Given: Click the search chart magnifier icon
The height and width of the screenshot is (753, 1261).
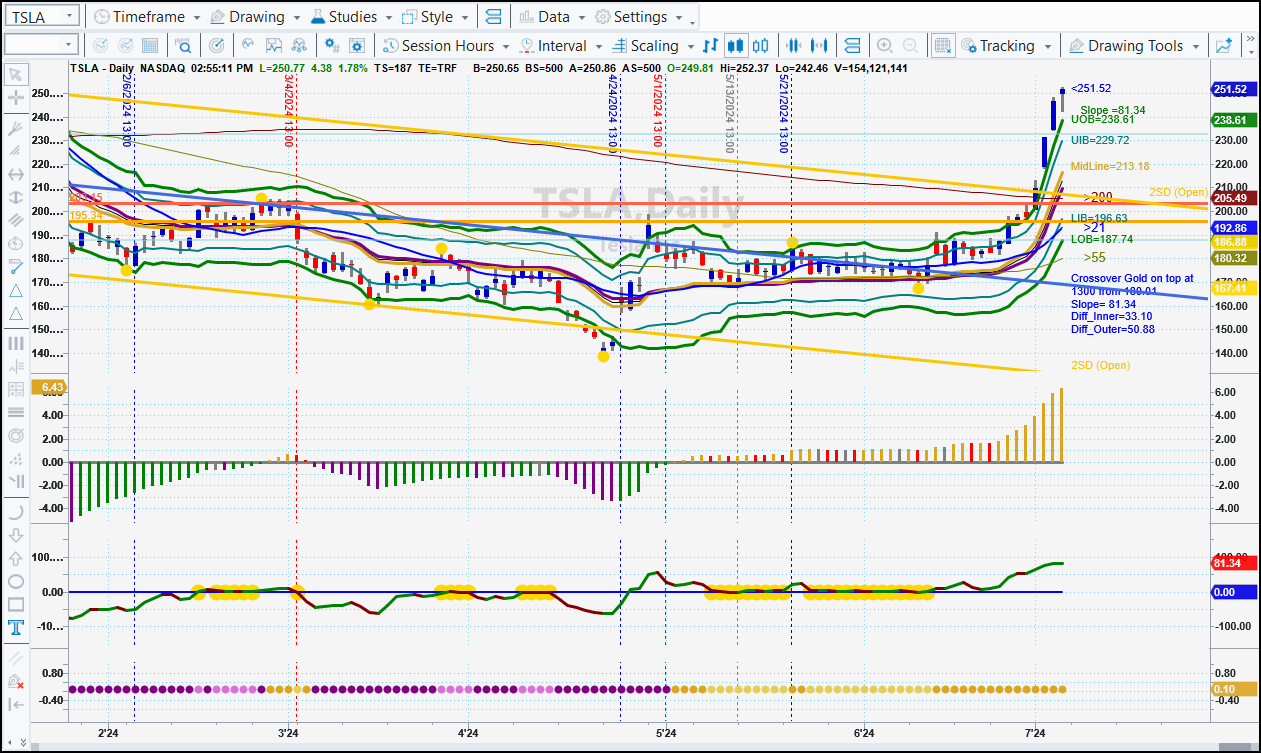Looking at the screenshot, I should 184,45.
